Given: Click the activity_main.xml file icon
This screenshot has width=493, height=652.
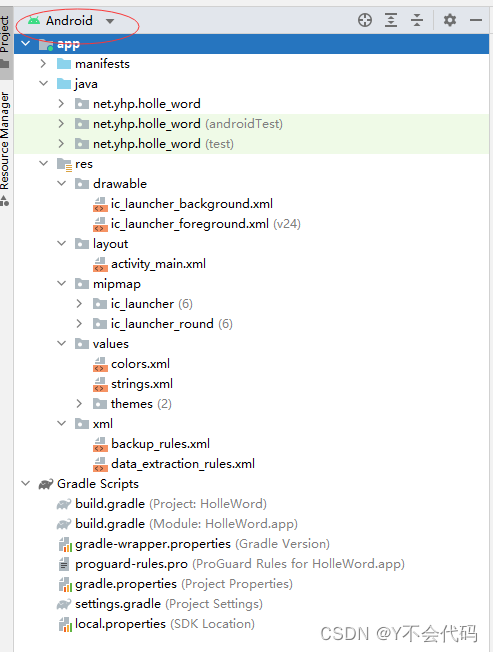Looking at the screenshot, I should tap(100, 264).
